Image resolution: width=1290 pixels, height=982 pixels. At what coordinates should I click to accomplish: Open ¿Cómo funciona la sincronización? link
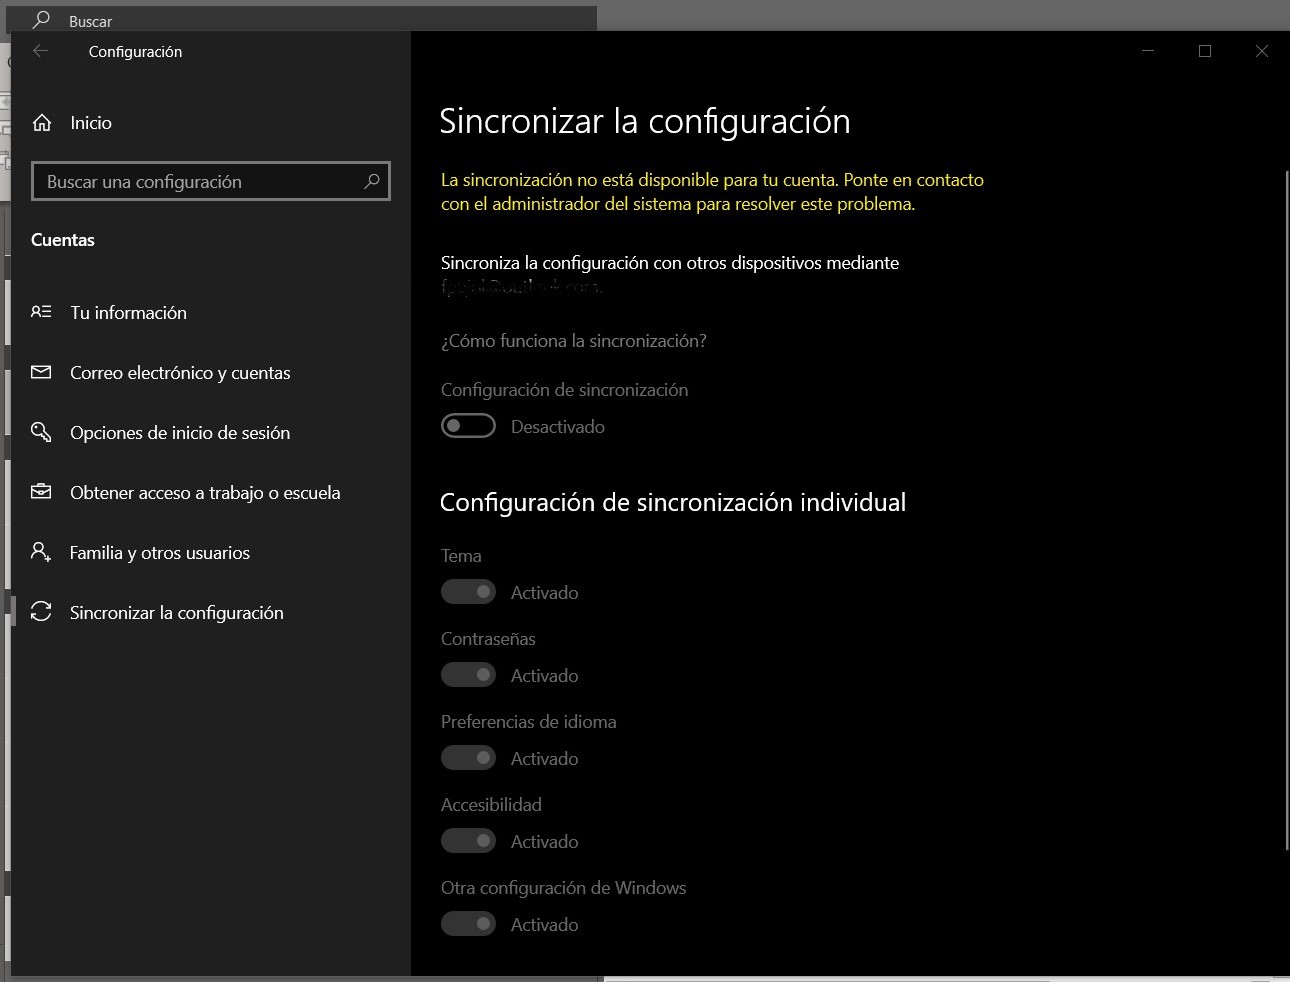coord(574,341)
